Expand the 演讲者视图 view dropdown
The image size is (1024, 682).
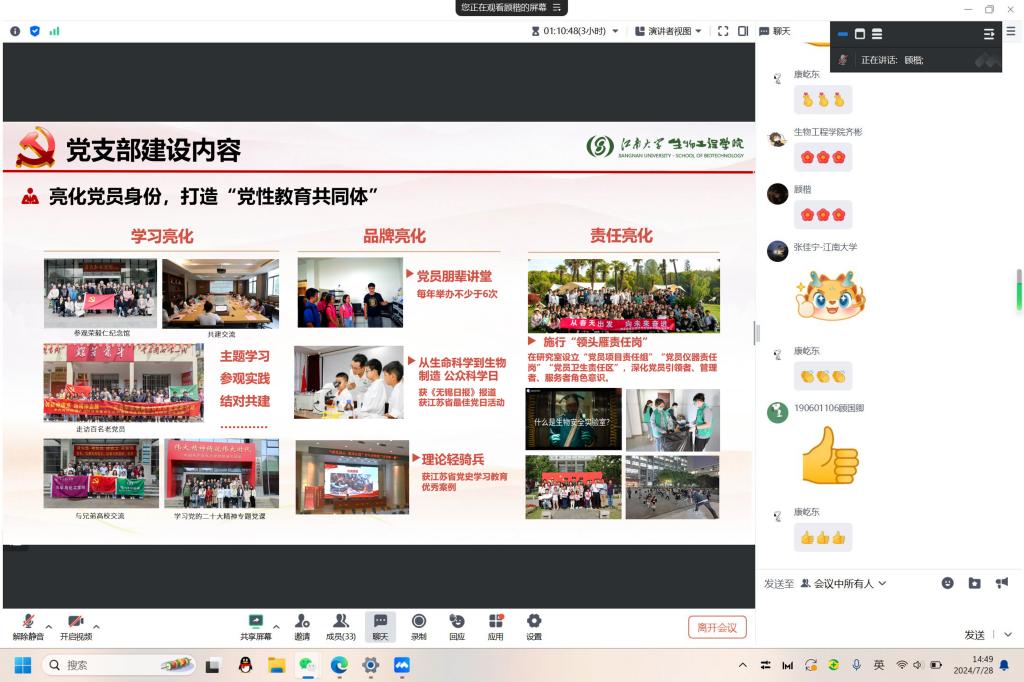pyautogui.click(x=669, y=31)
